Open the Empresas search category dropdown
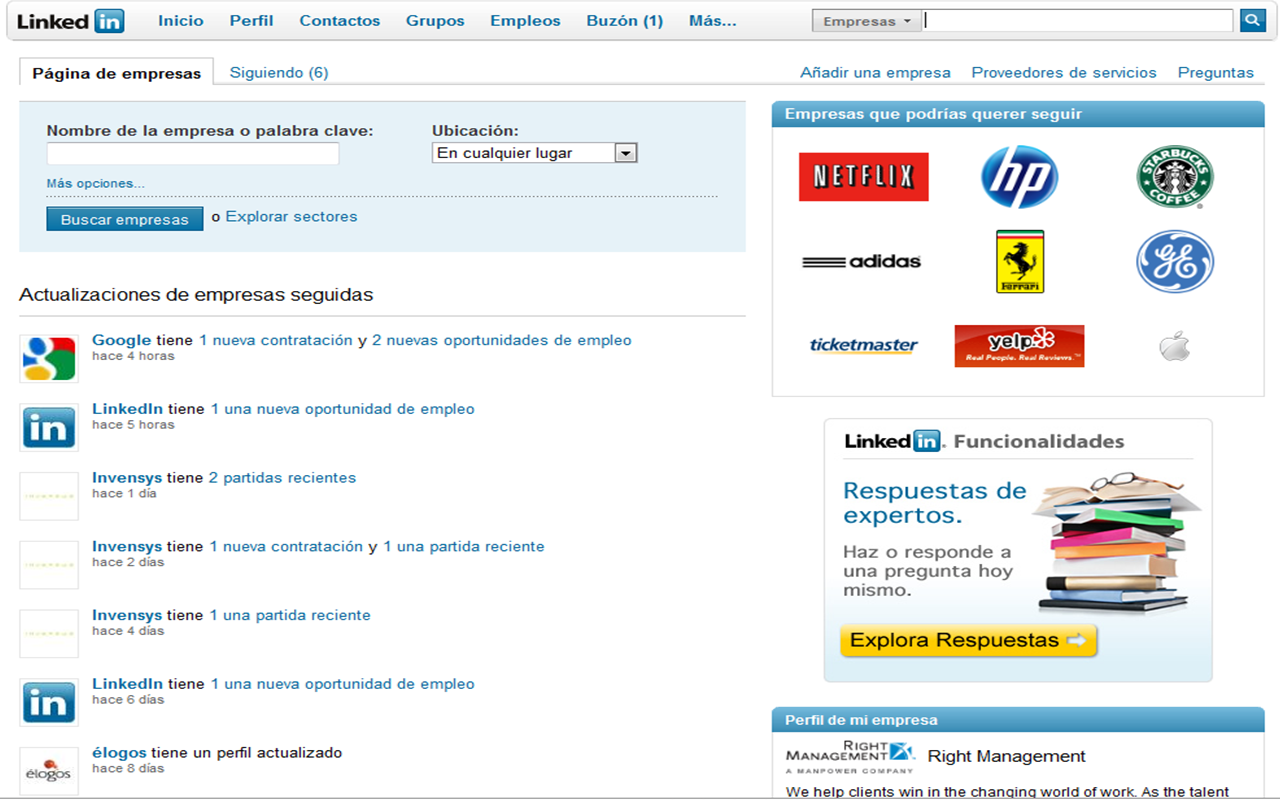The height and width of the screenshot is (800, 1280). pyautogui.click(x=867, y=21)
